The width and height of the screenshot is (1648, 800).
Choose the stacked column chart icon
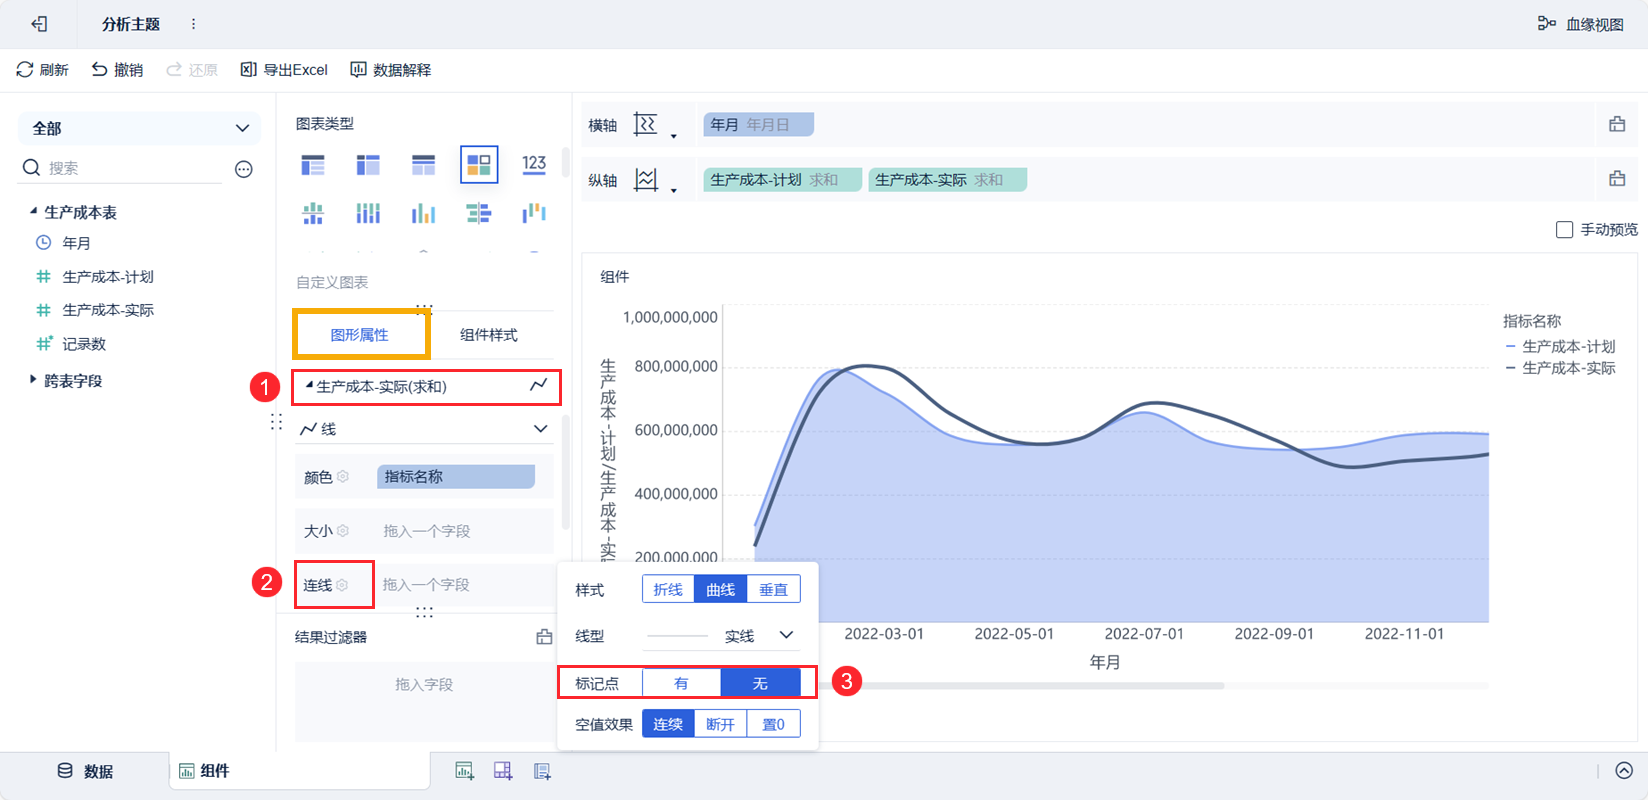368,213
